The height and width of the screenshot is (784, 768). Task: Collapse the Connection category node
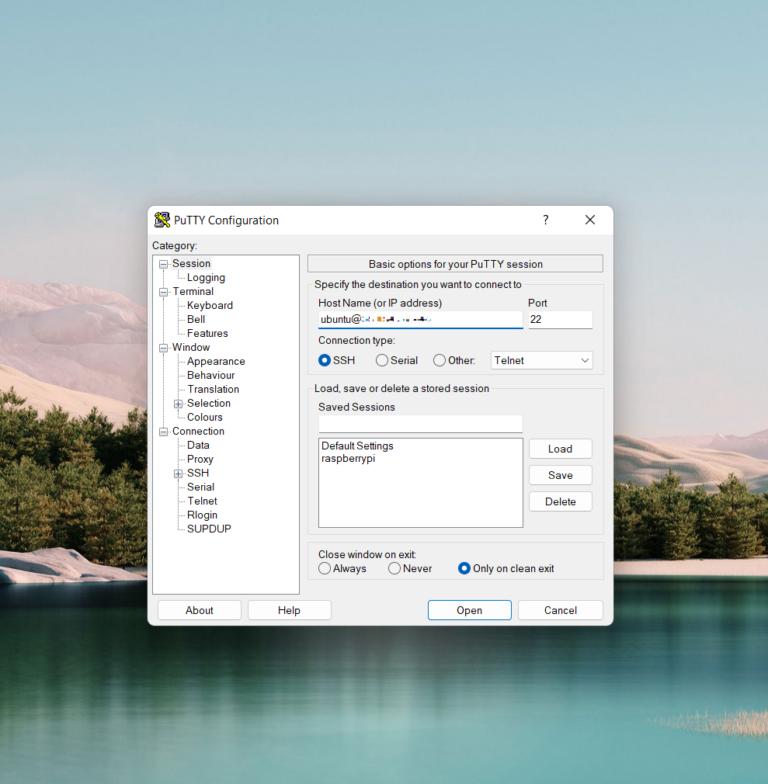(x=163, y=431)
